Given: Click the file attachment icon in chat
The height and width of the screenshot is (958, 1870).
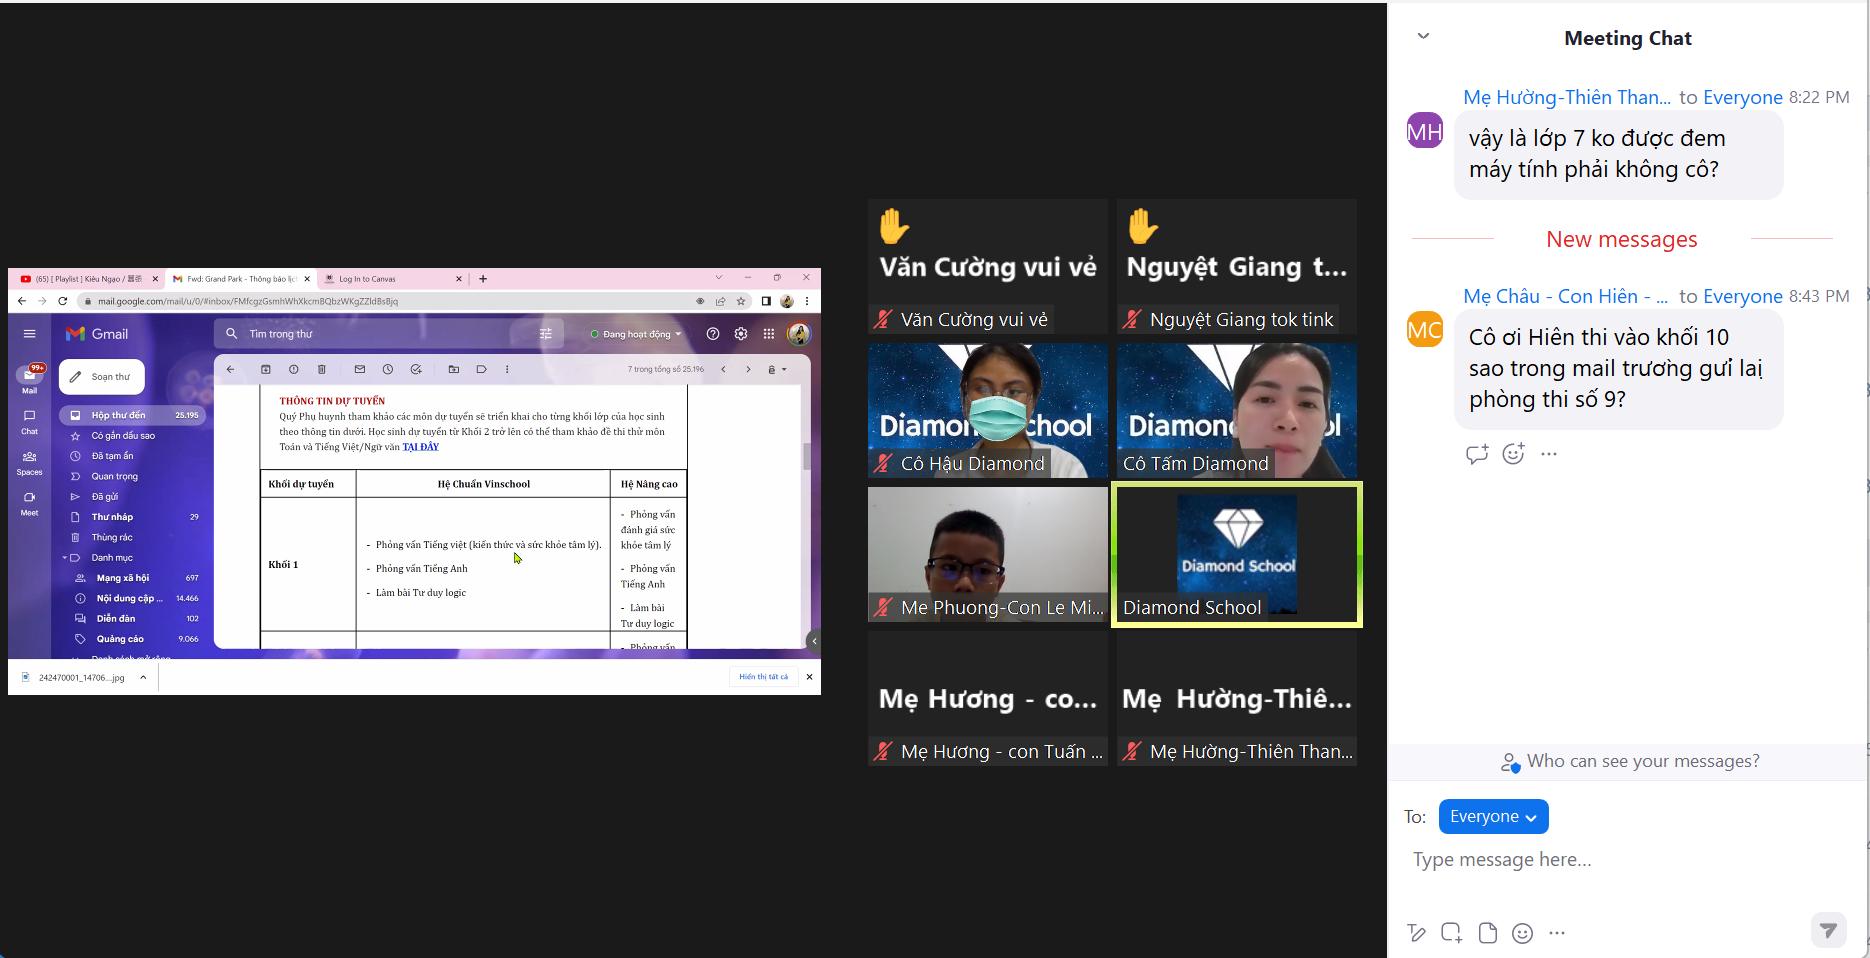Looking at the screenshot, I should [1487, 933].
